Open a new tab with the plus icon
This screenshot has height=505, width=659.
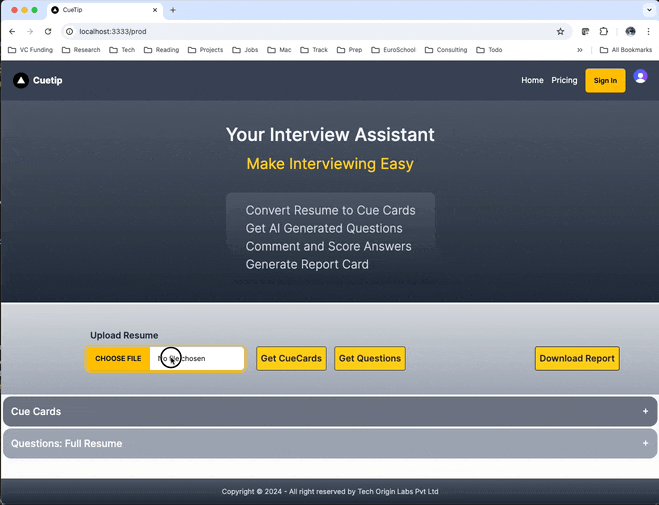[x=173, y=10]
